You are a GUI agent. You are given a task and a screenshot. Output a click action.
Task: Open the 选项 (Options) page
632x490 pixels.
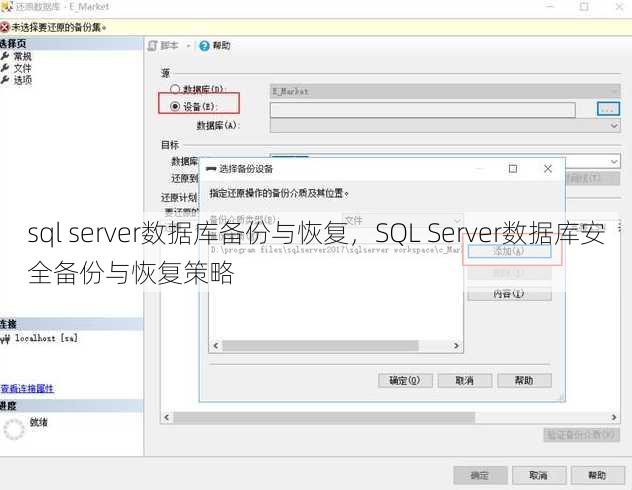click(x=23, y=80)
